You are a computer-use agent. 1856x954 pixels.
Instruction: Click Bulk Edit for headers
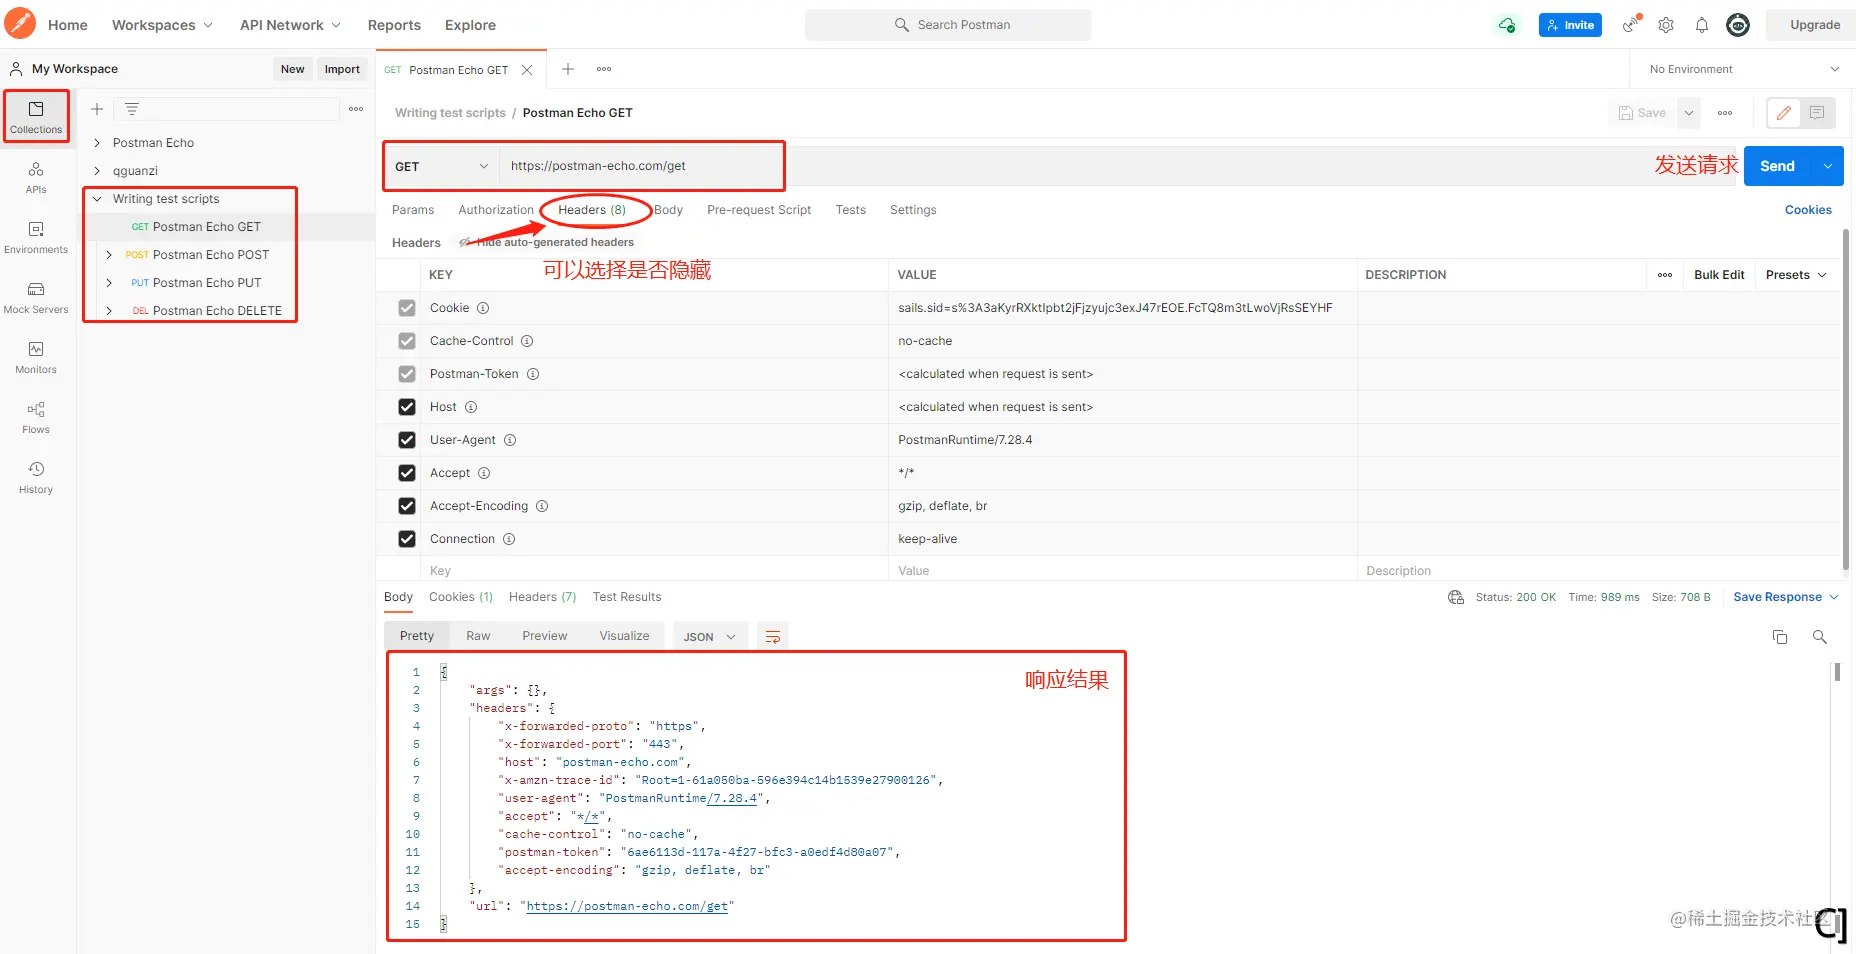pyautogui.click(x=1719, y=275)
